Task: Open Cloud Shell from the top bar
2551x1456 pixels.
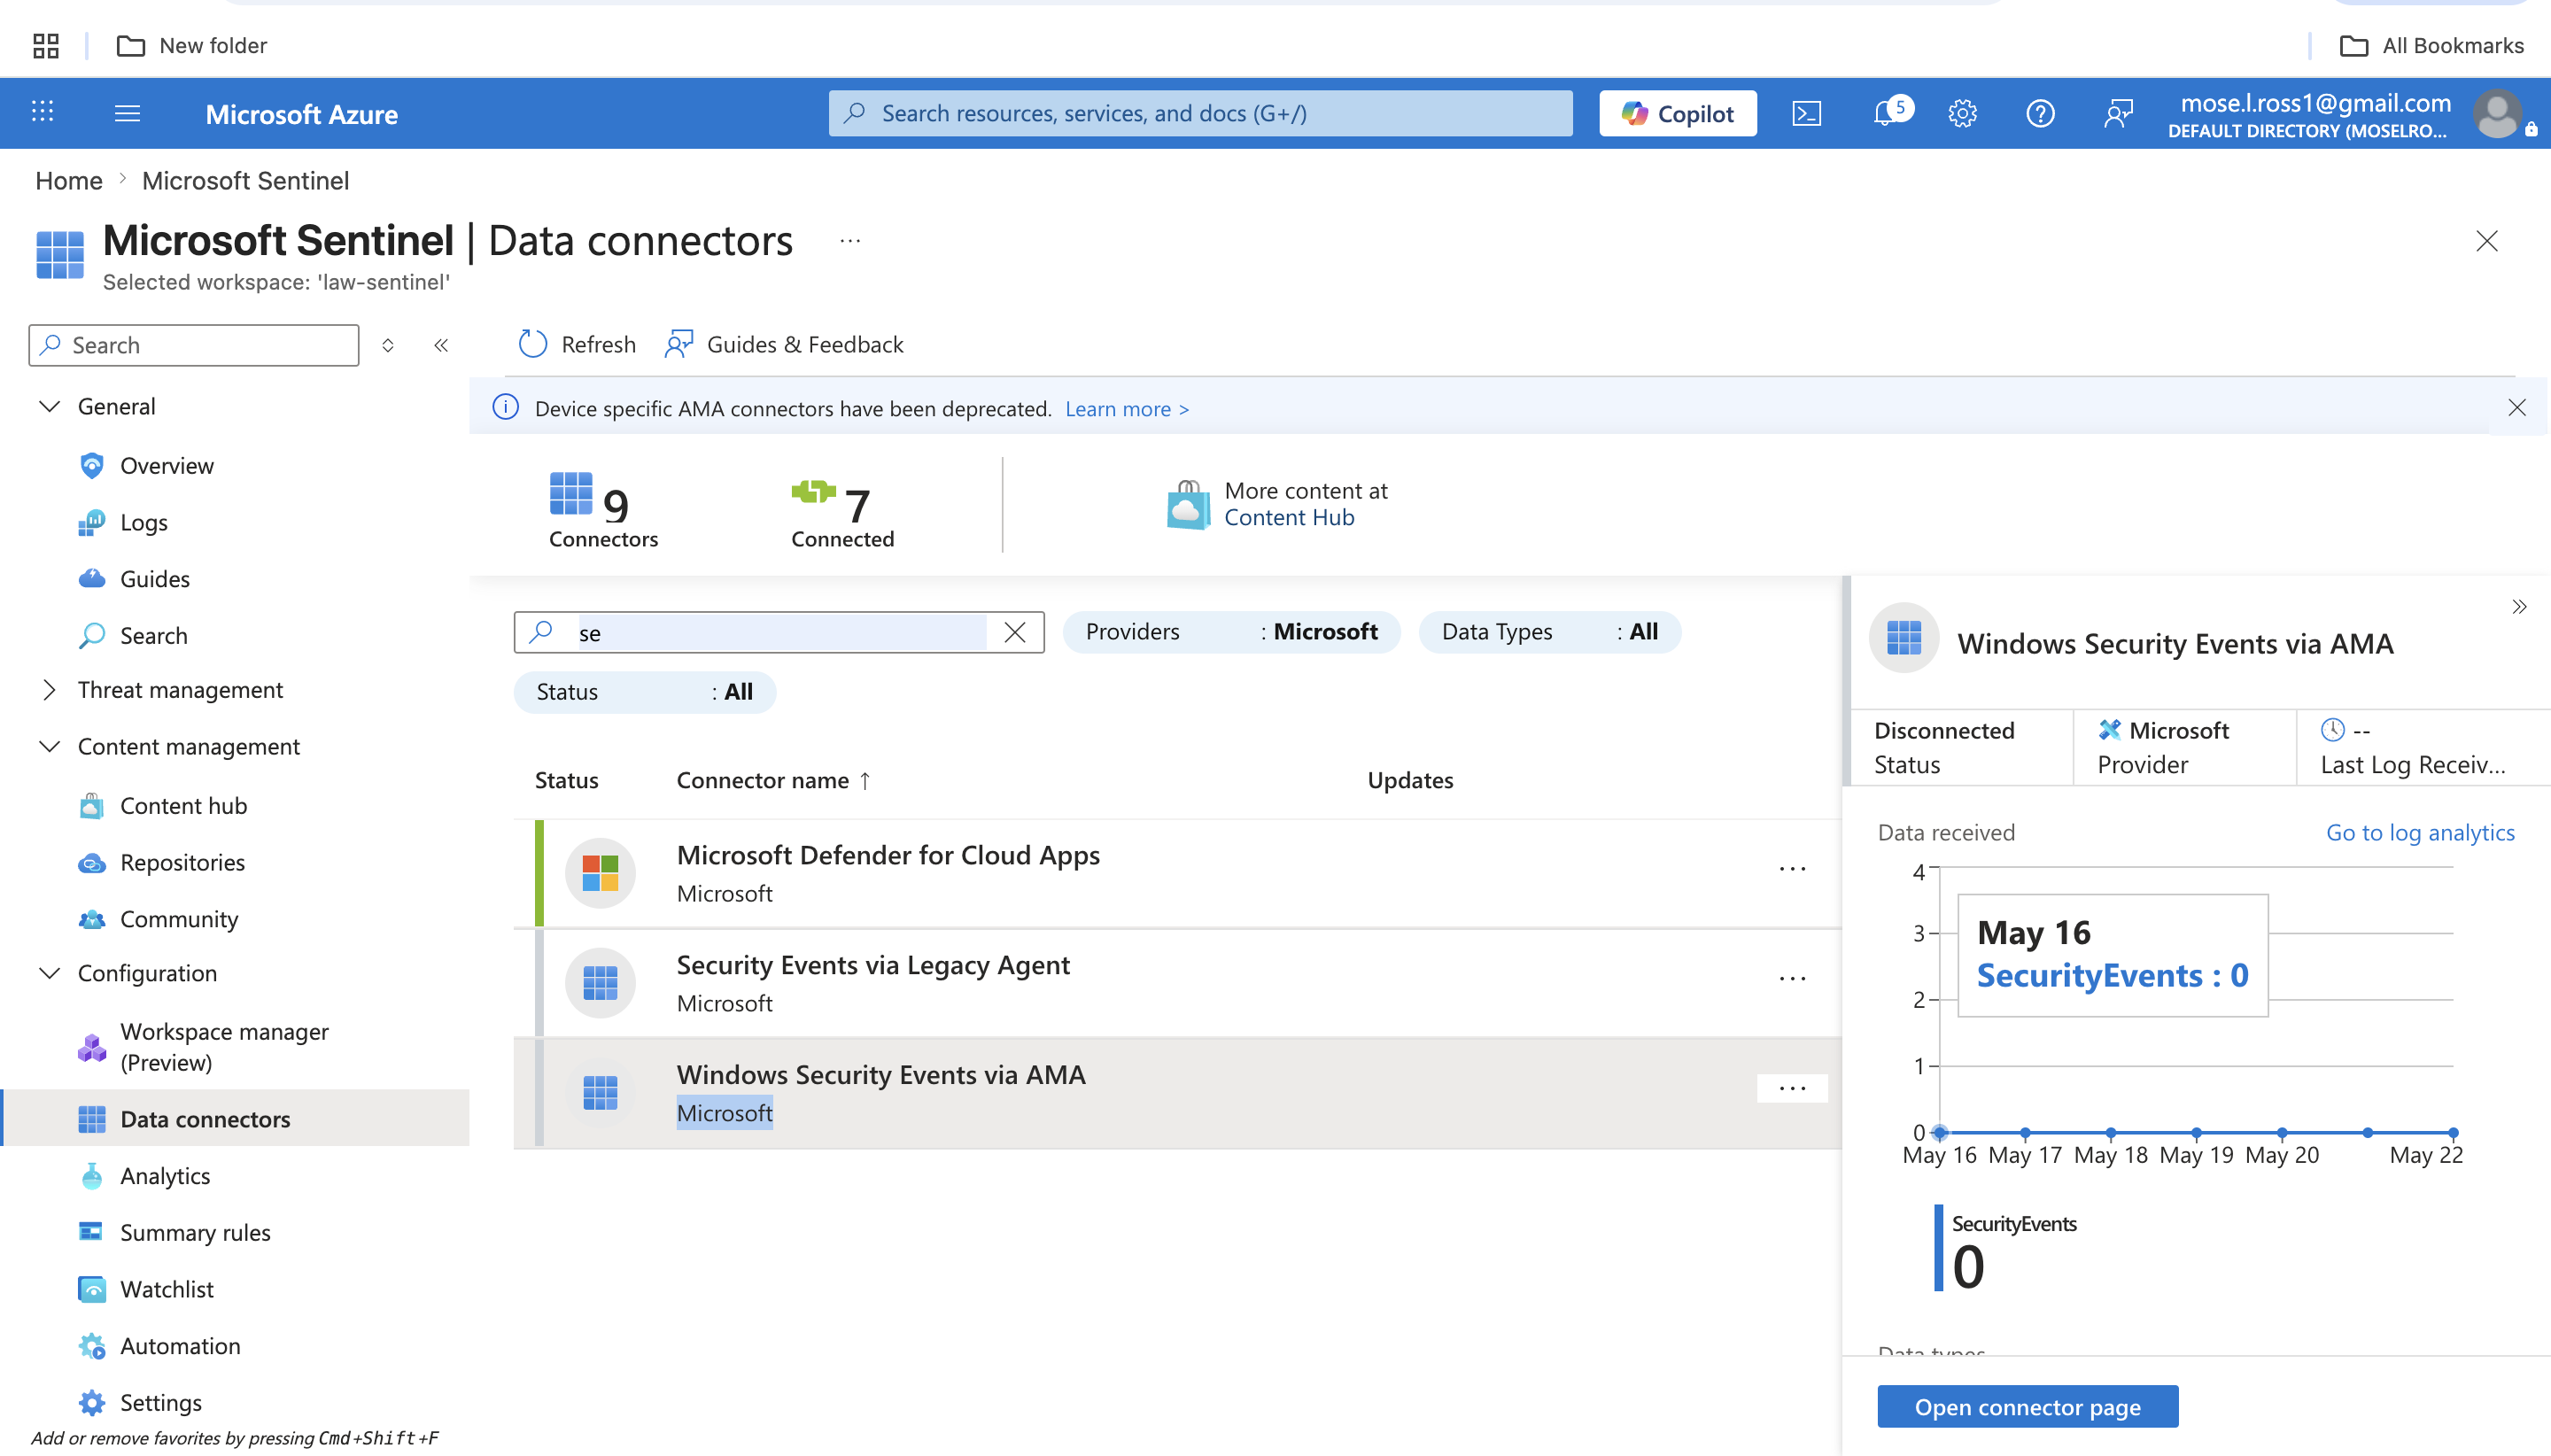Action: click(x=1806, y=113)
